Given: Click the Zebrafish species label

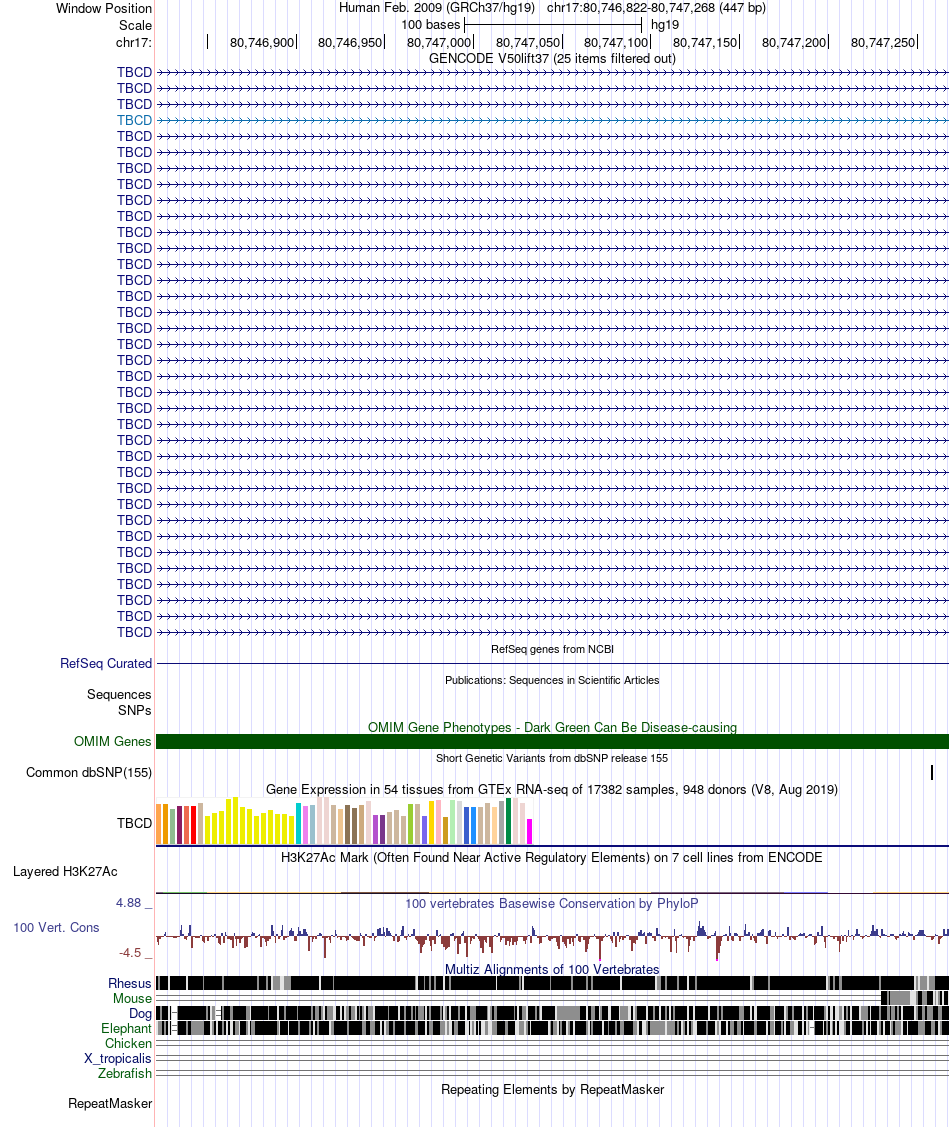Looking at the screenshot, I should click(x=125, y=1073).
